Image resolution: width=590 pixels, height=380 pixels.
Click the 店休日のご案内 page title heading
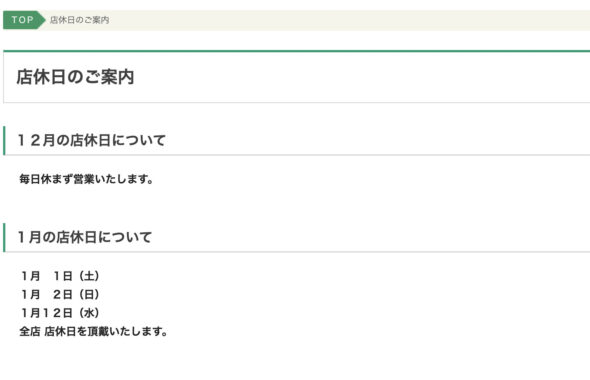point(75,77)
